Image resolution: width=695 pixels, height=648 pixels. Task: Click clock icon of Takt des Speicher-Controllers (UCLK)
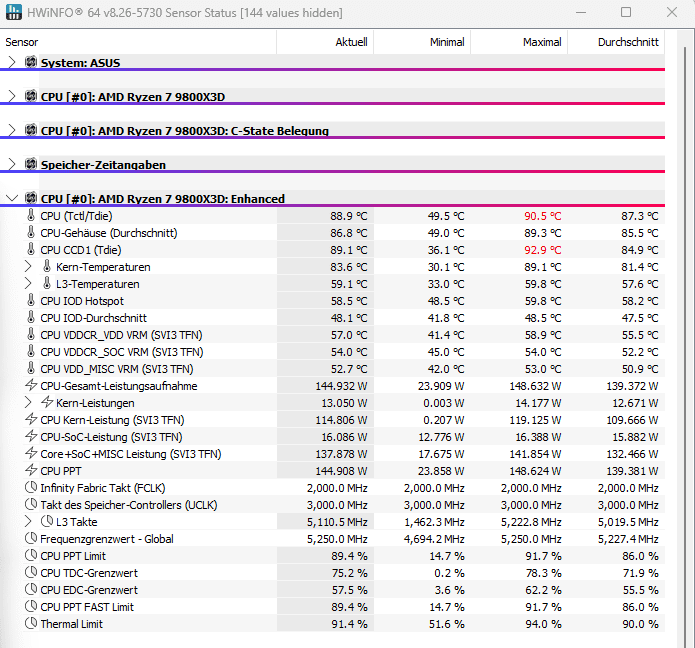click(31, 504)
